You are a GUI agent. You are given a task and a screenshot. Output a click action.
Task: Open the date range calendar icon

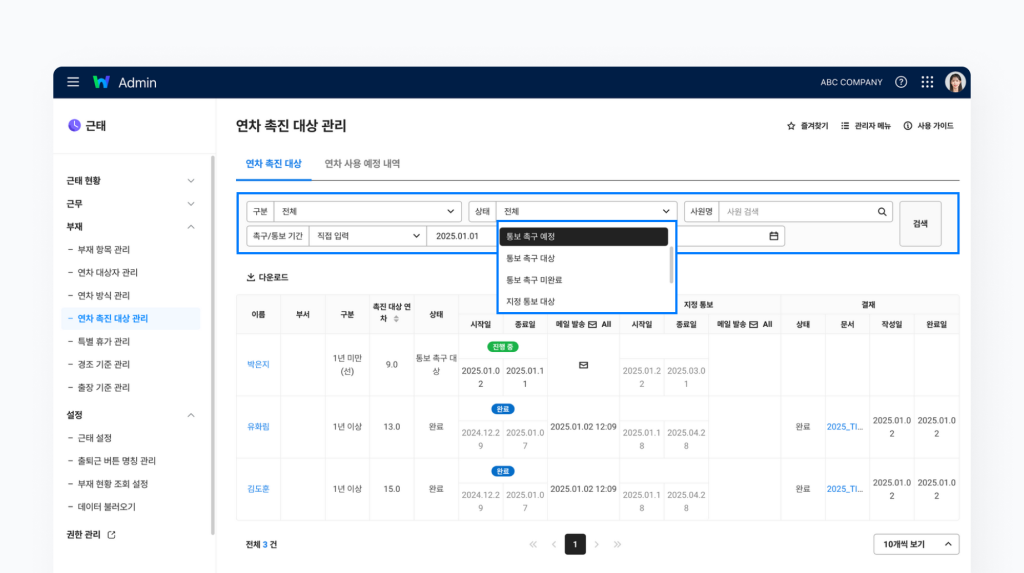pyautogui.click(x=774, y=236)
